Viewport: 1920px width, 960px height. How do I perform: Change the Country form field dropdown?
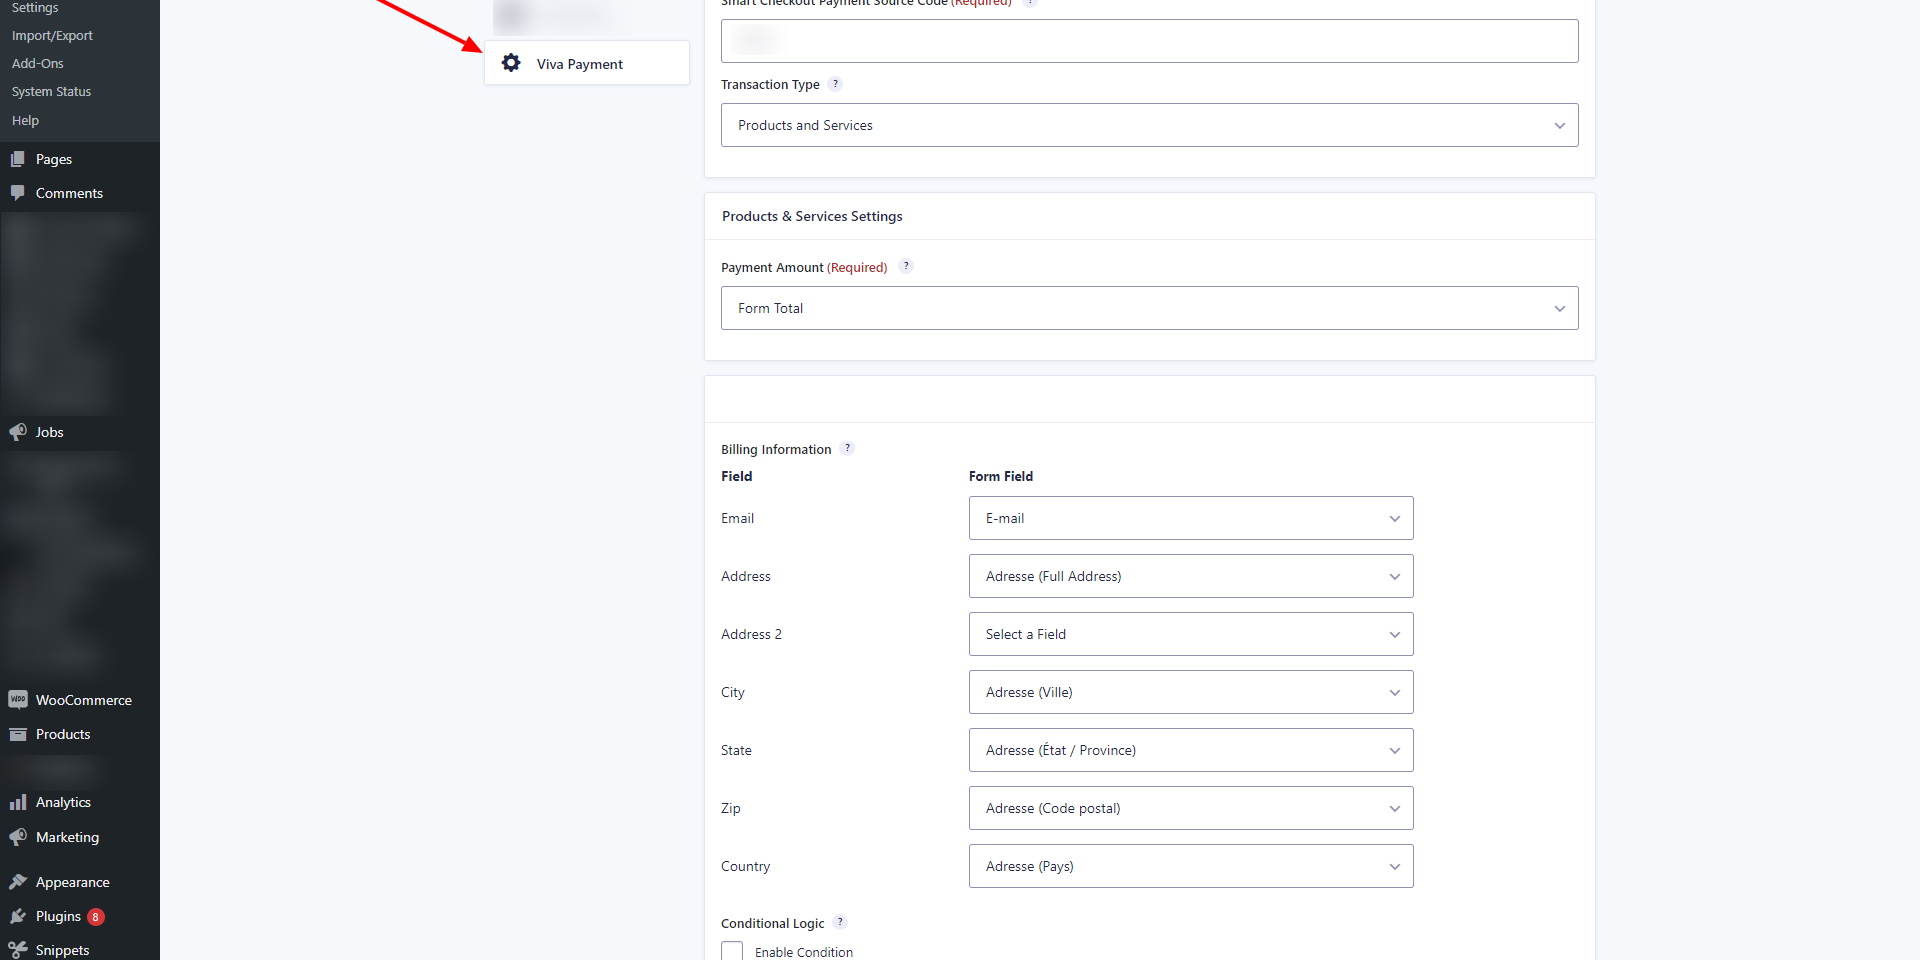point(1190,866)
